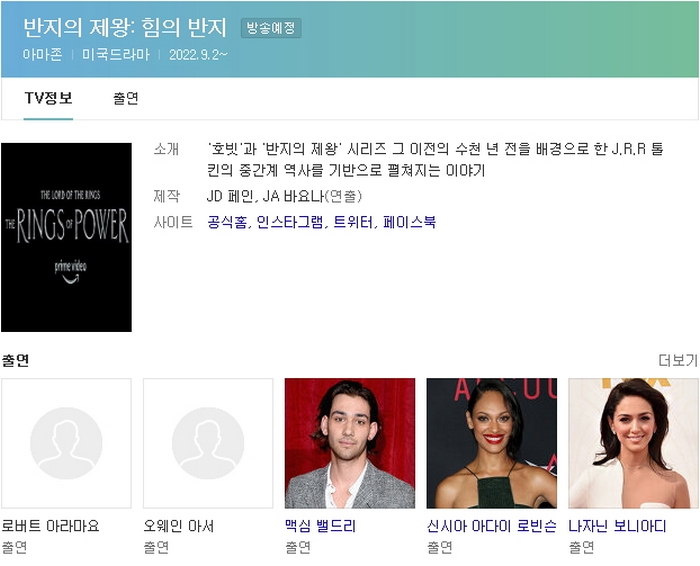Select 오웨인 아서 placeholder avatar

coord(208,443)
